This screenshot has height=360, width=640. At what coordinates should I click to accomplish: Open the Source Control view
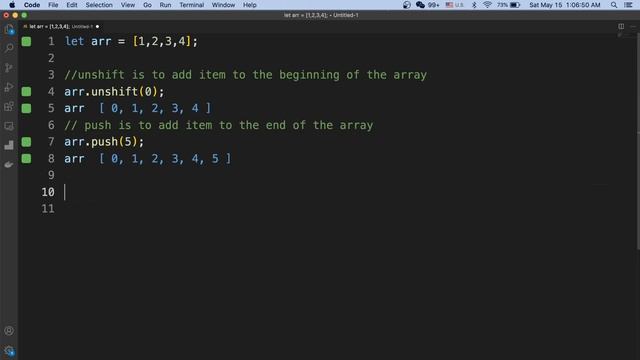point(9,68)
